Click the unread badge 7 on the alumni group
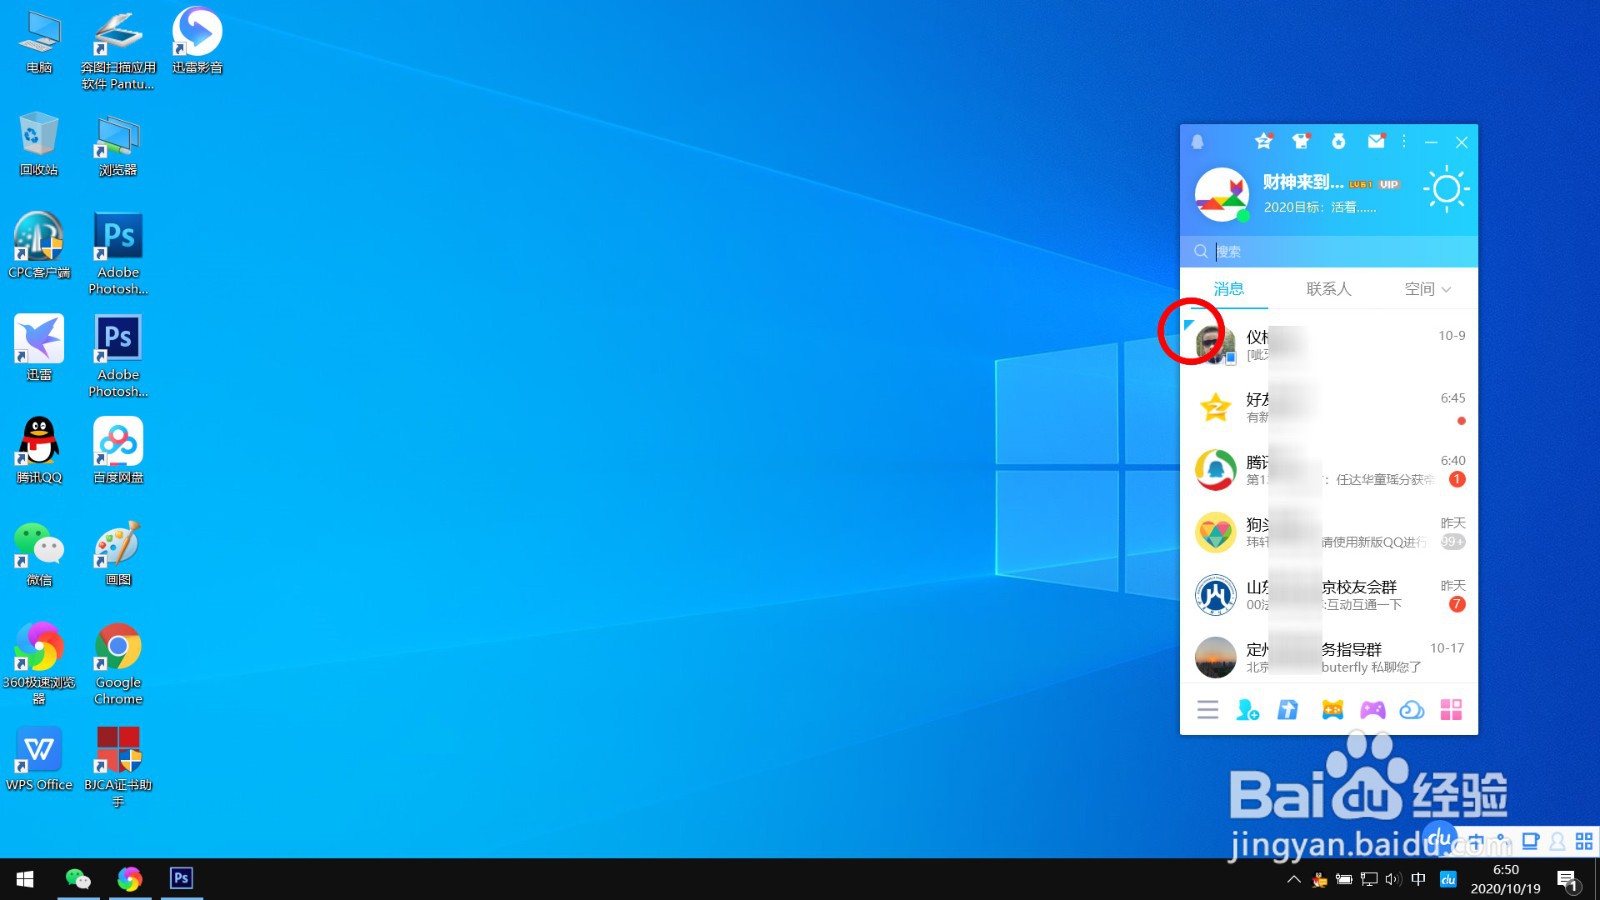The image size is (1600, 900). pos(1457,604)
